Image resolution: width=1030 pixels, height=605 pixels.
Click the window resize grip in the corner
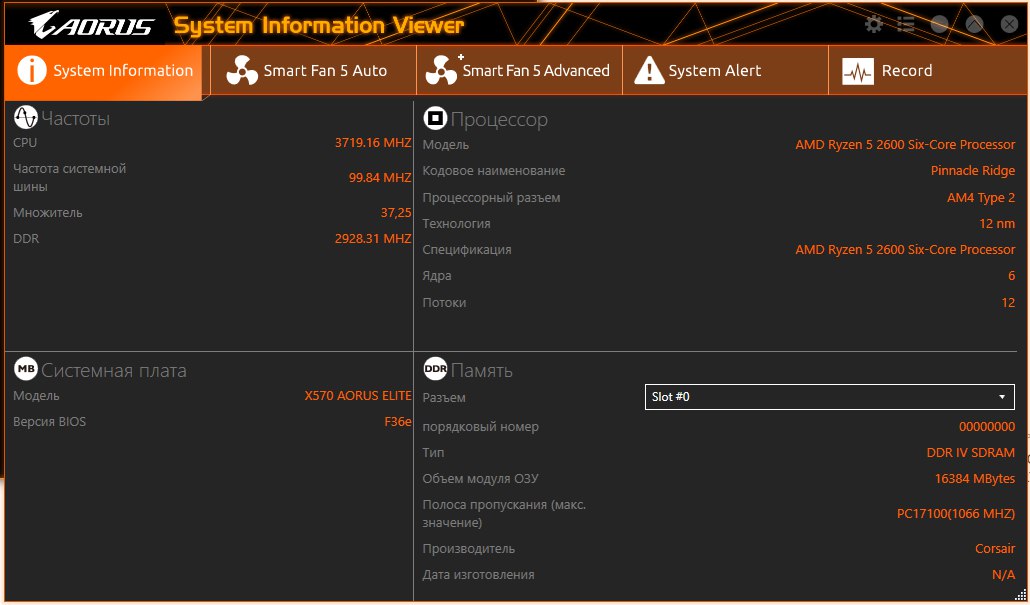click(x=1020, y=594)
